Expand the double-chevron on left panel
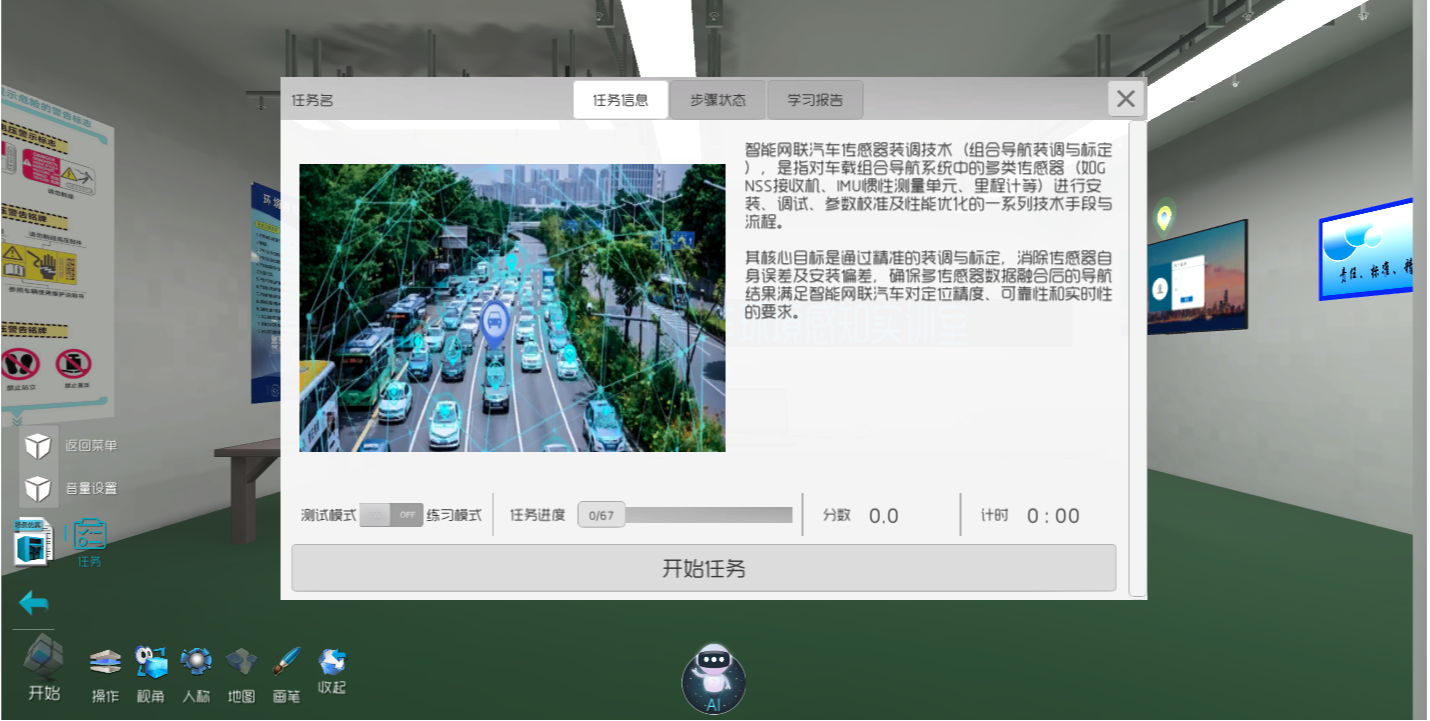Image resolution: width=1430 pixels, height=721 pixels. tap(17, 420)
